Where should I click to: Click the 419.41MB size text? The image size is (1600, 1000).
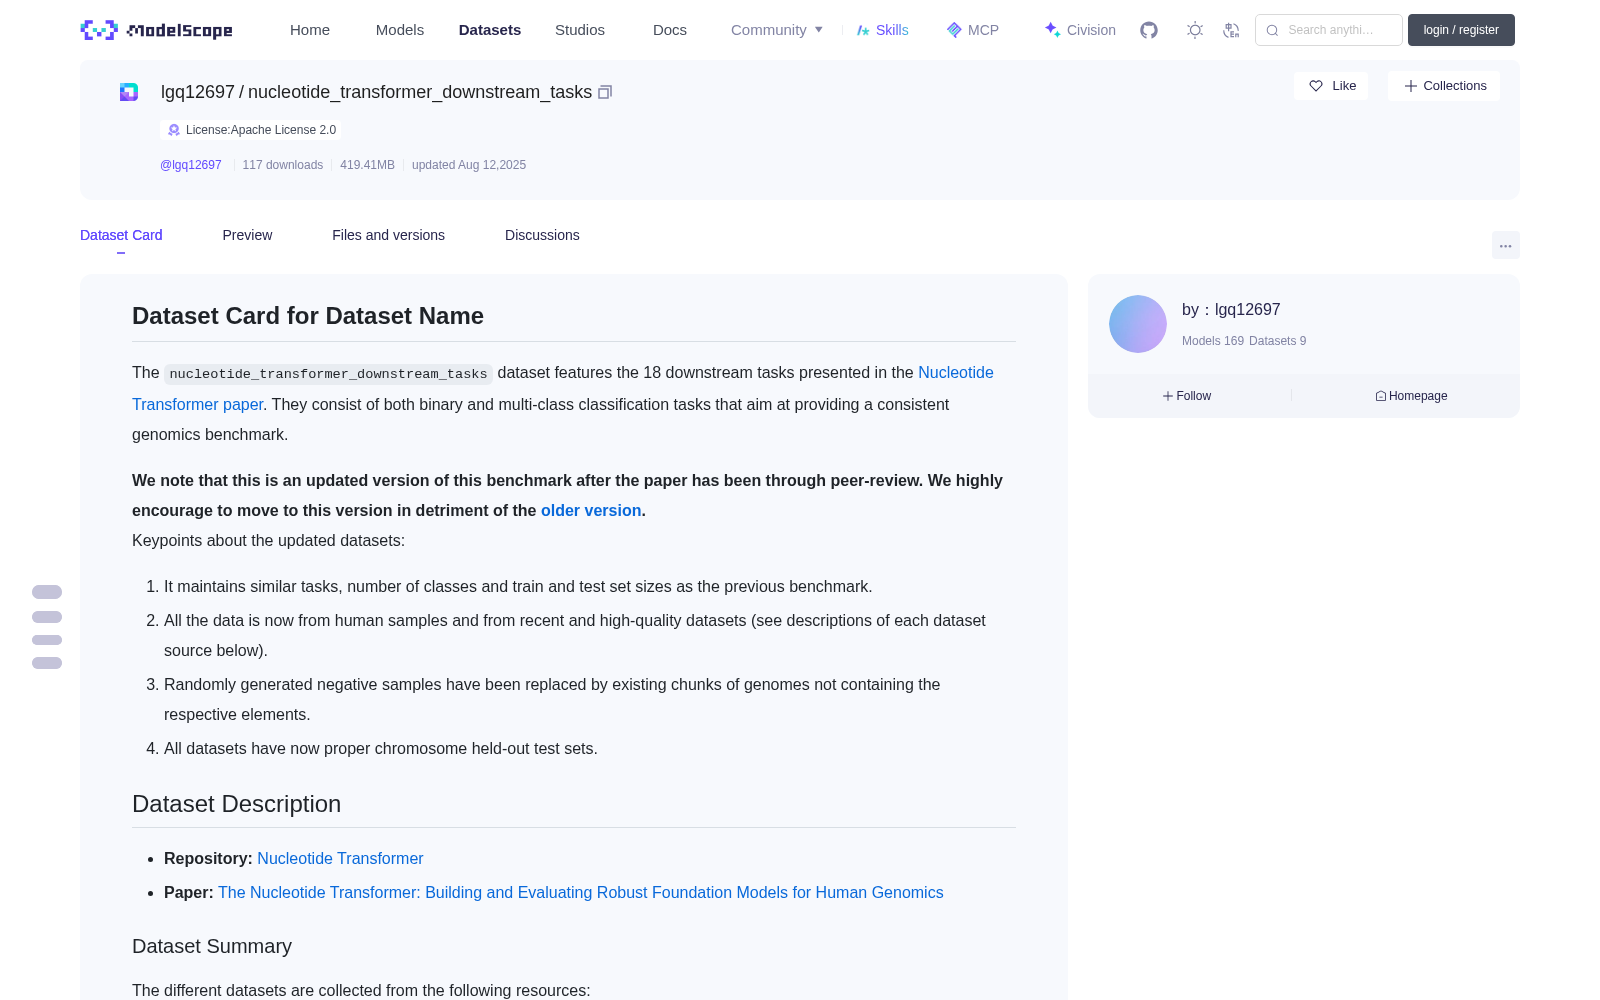367,165
